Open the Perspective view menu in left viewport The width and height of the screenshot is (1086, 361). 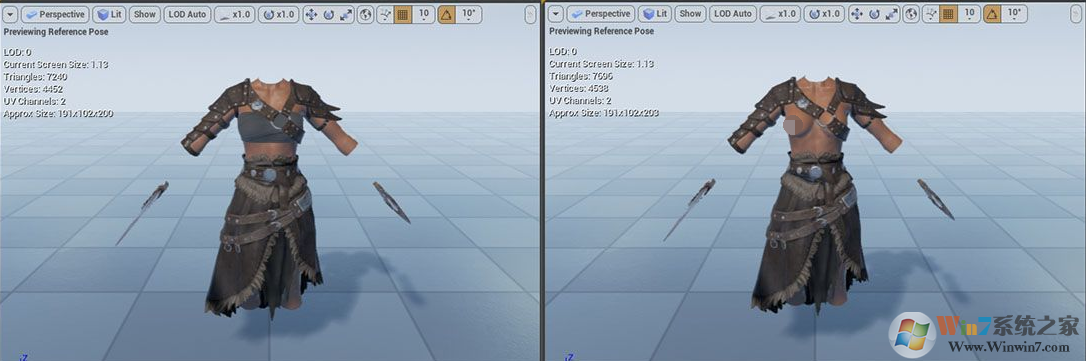tap(55, 14)
